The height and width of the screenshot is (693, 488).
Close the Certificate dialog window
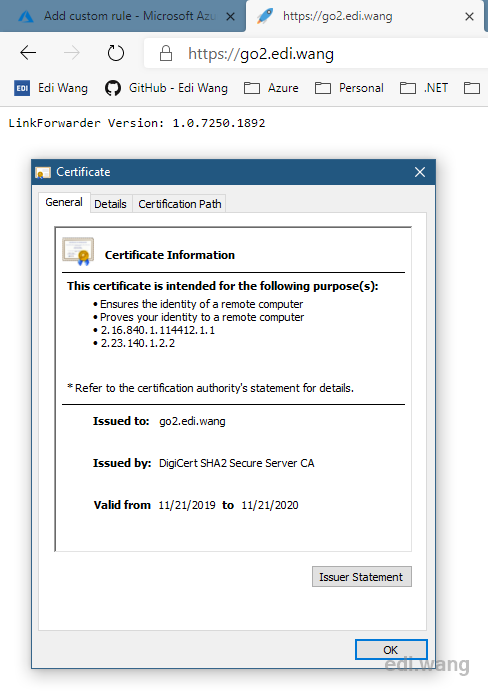point(420,172)
